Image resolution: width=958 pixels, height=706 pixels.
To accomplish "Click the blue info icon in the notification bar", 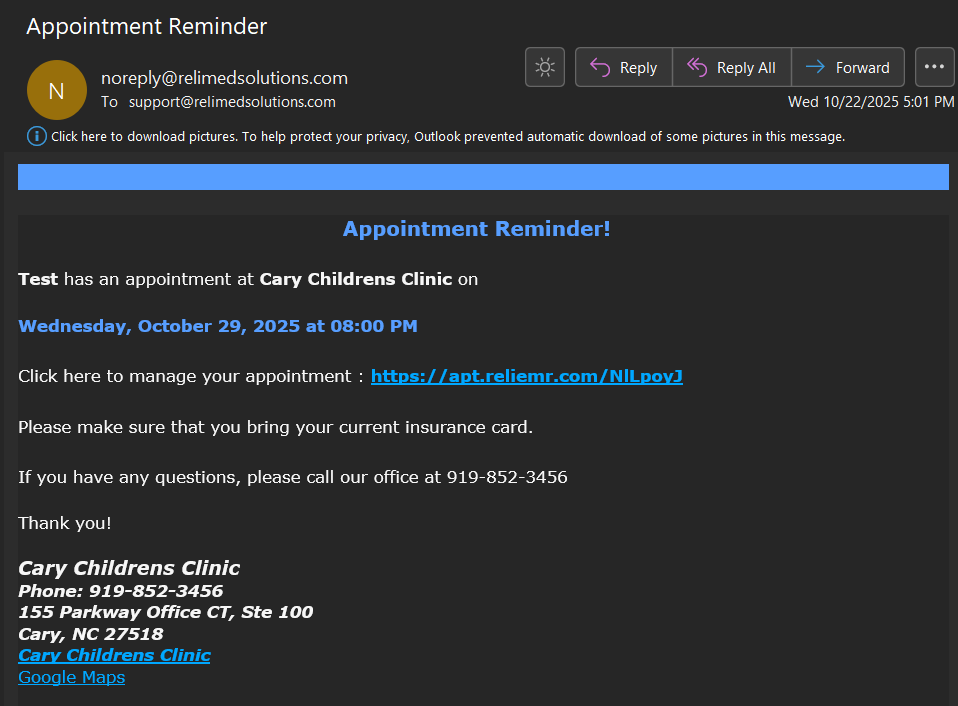I will [37, 136].
